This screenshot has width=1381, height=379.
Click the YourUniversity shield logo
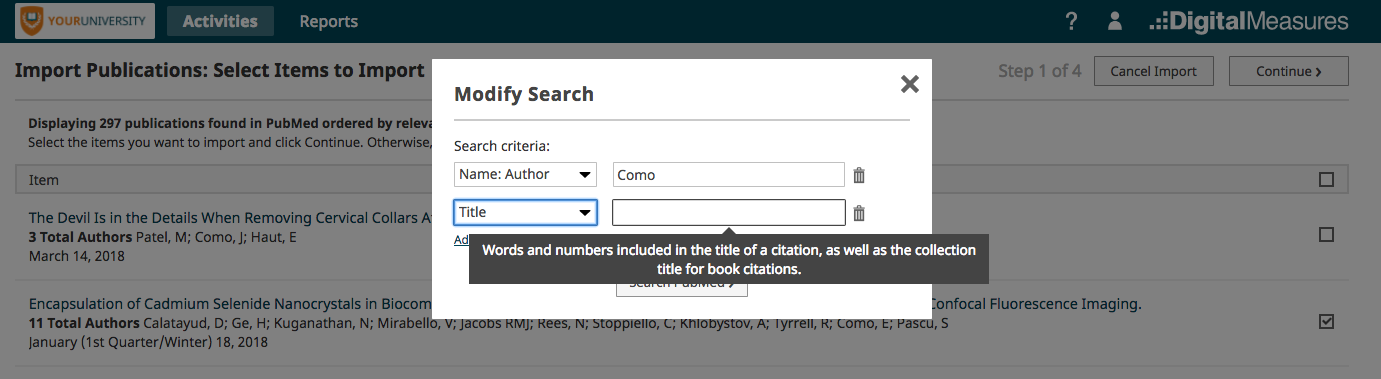(x=85, y=21)
